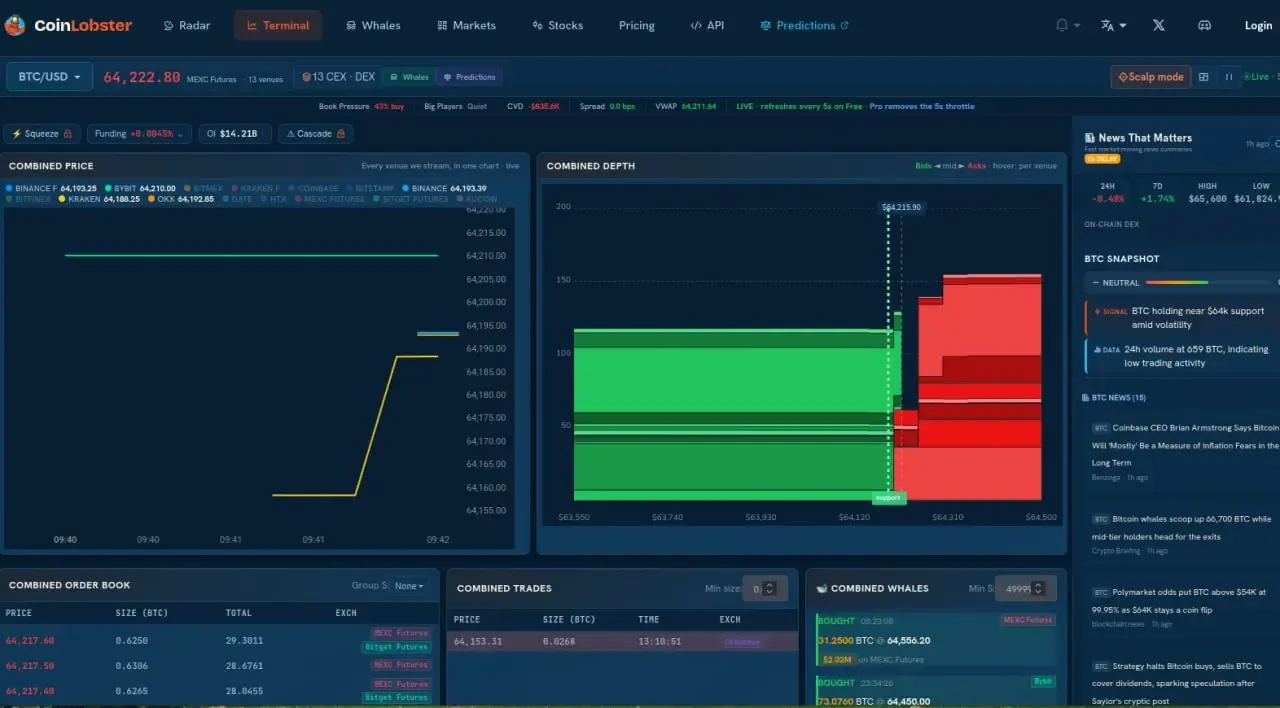
Task: Toggle HTX series in legend
Action: tap(274, 199)
